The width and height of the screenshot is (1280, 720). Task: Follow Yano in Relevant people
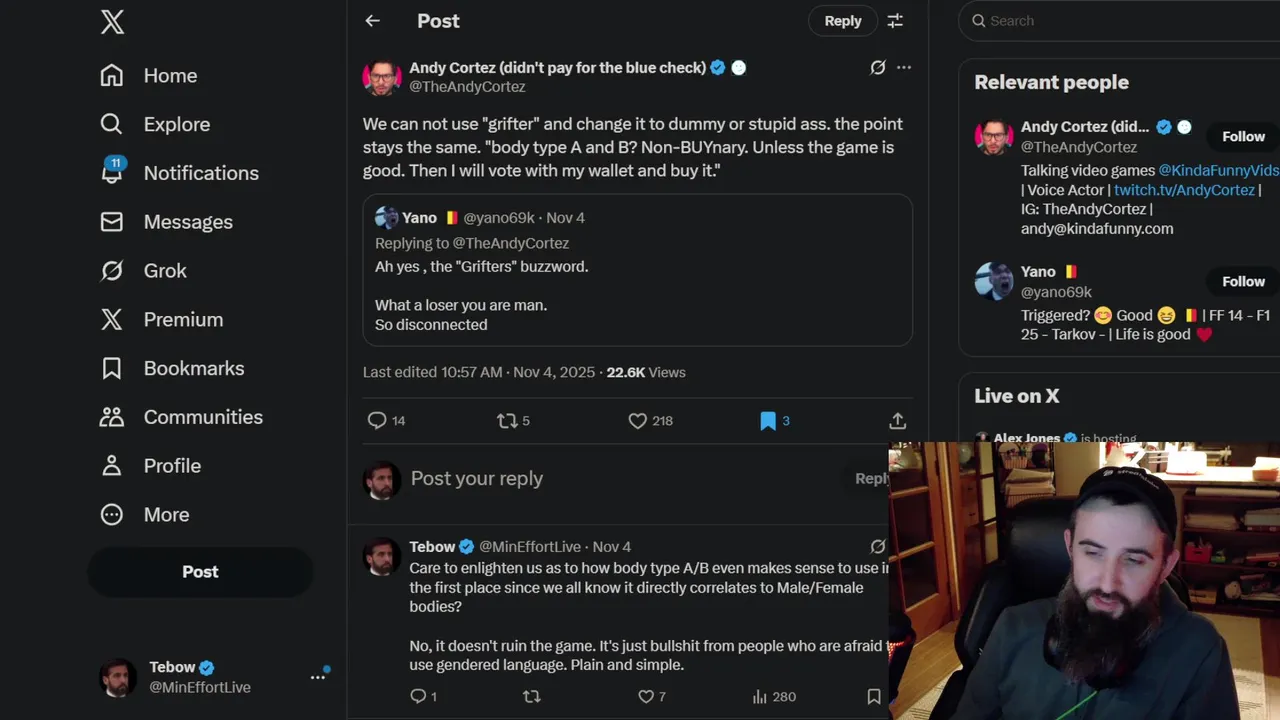(1243, 281)
